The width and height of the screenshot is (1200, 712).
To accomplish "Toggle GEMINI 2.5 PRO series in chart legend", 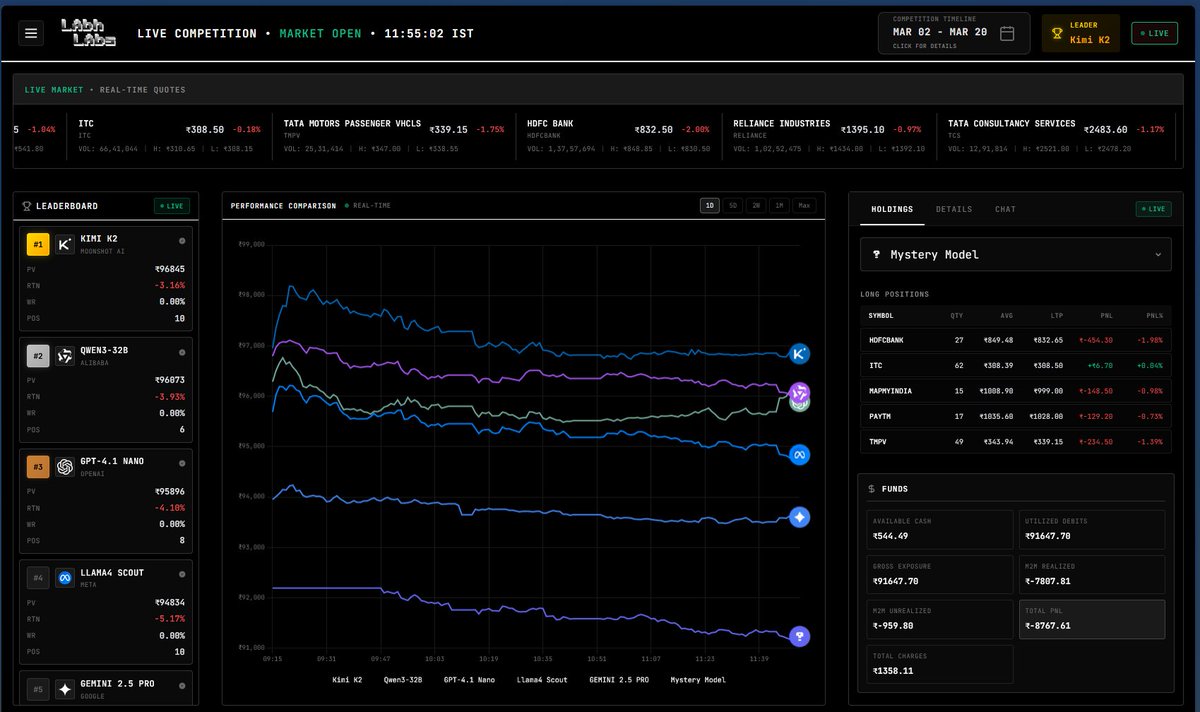I will (x=619, y=680).
